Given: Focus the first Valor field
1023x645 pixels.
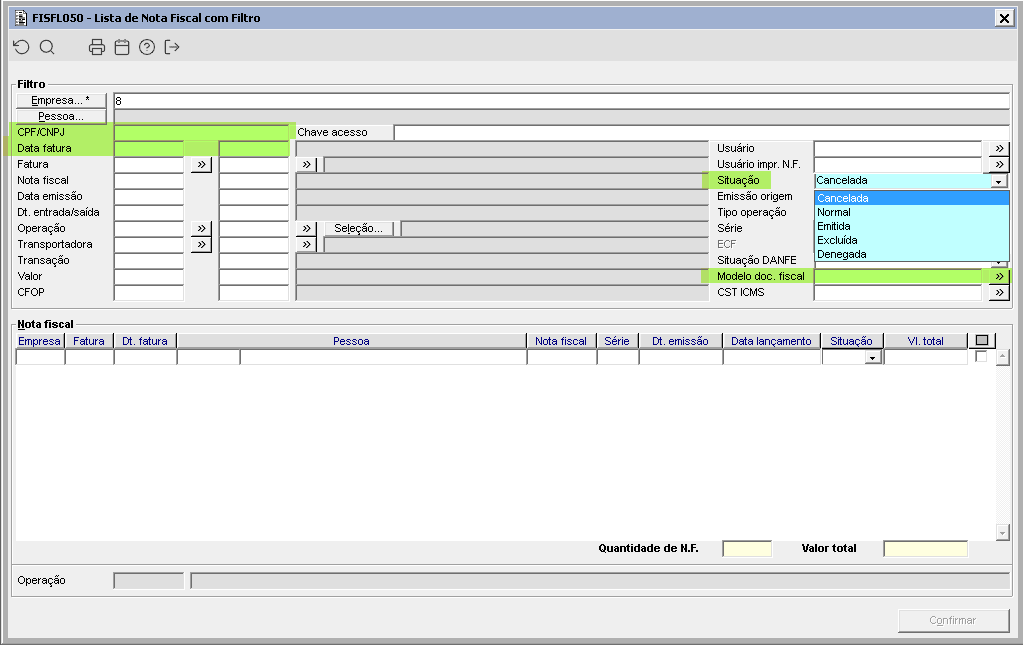Looking at the screenshot, I should (149, 277).
